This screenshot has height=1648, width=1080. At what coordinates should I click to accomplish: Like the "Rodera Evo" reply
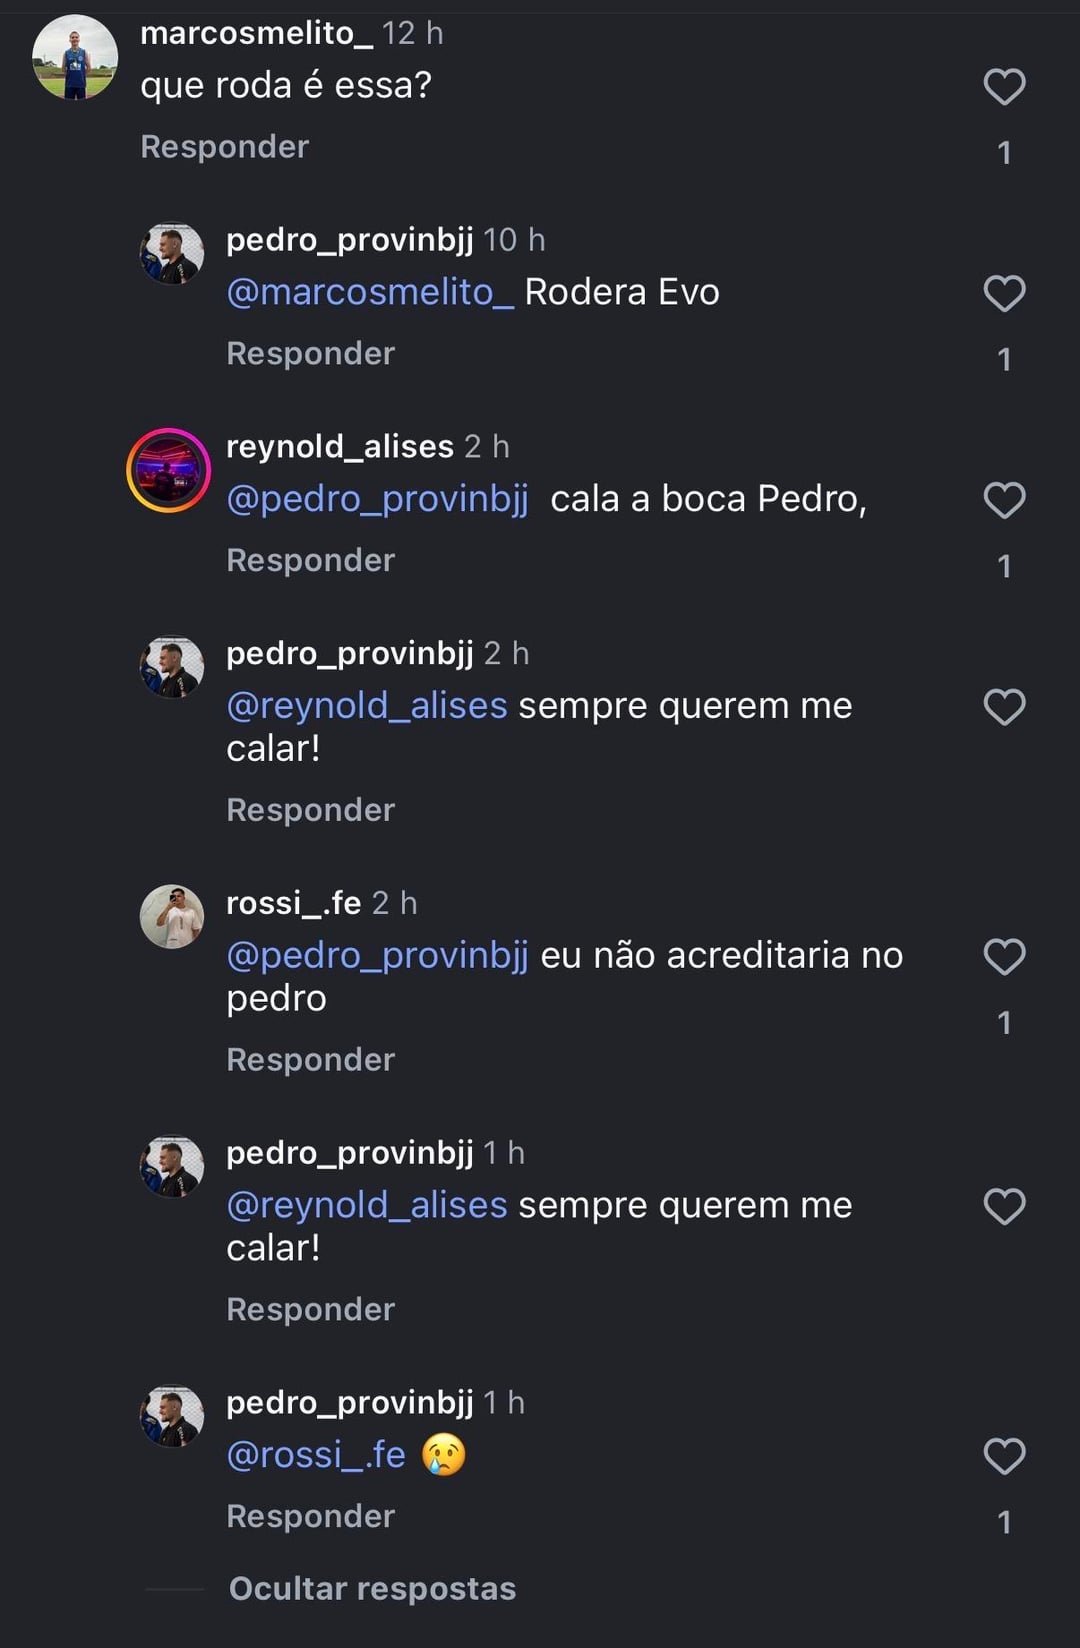[x=1004, y=294]
